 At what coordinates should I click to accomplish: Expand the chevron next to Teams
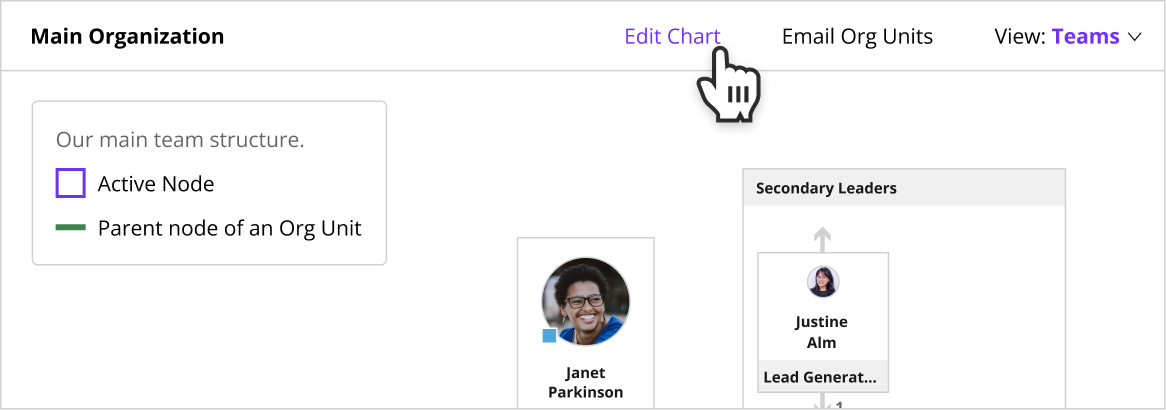(x=1134, y=37)
